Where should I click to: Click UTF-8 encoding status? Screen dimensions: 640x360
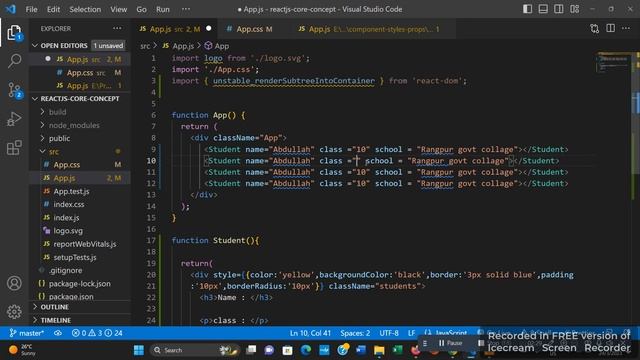coord(389,333)
